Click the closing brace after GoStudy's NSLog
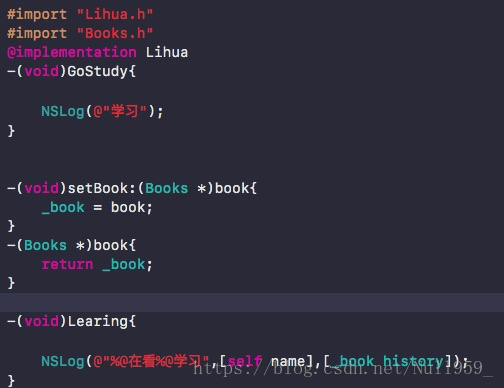This screenshot has height=388, width=504. [x=11, y=131]
